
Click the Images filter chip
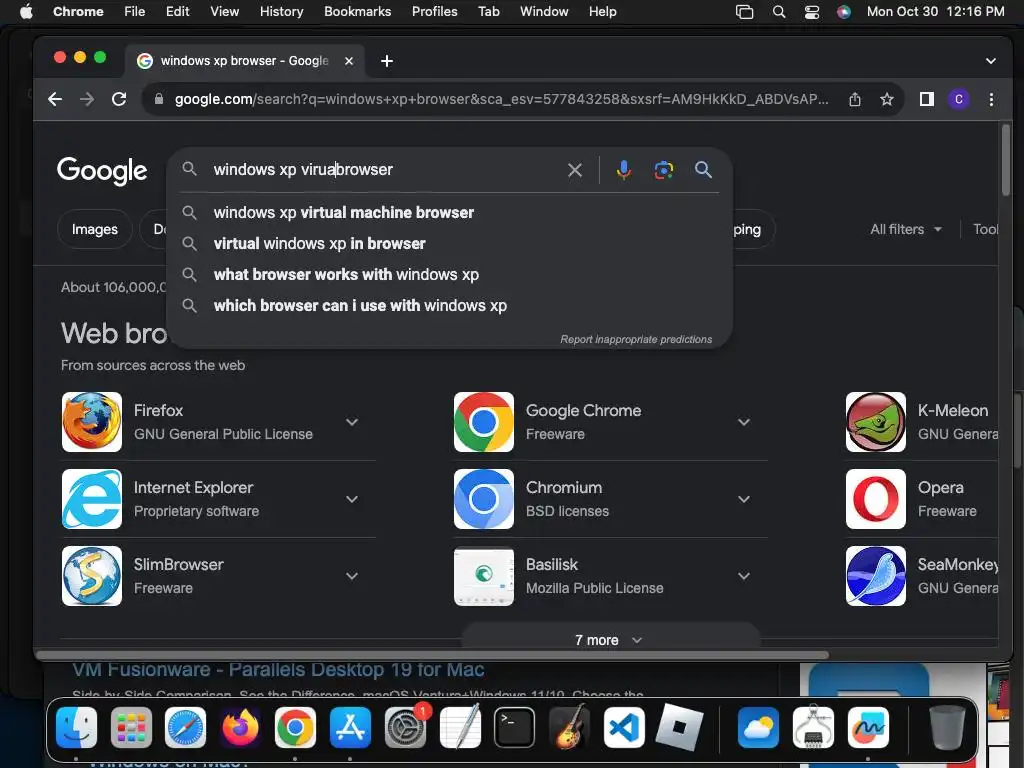[x=95, y=229]
